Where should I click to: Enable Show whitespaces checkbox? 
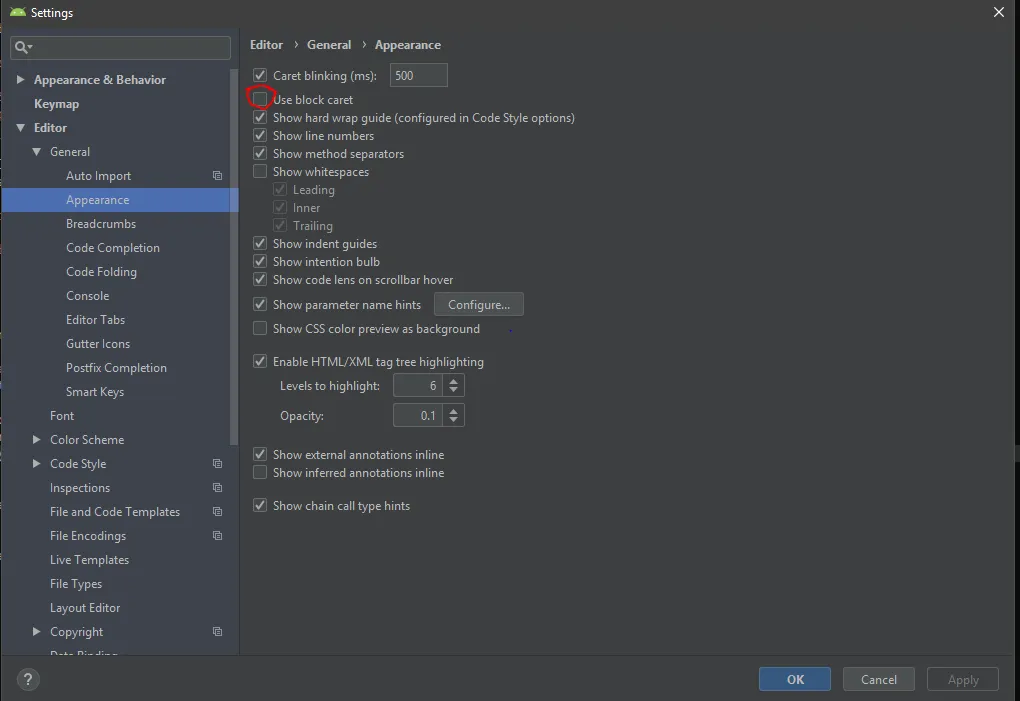(260, 172)
